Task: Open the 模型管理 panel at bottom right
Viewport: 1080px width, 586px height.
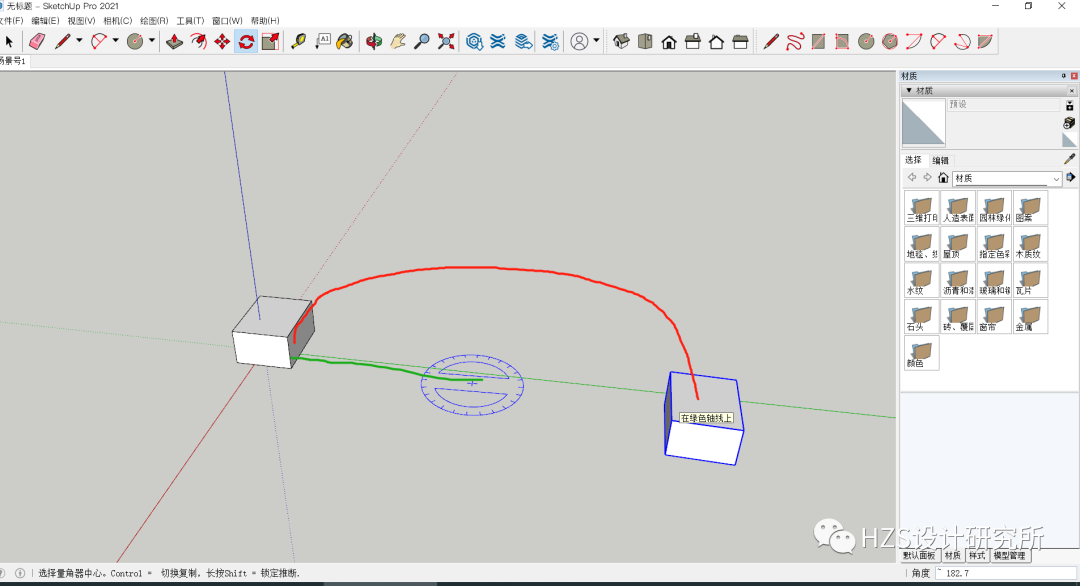Action: click(1010, 555)
